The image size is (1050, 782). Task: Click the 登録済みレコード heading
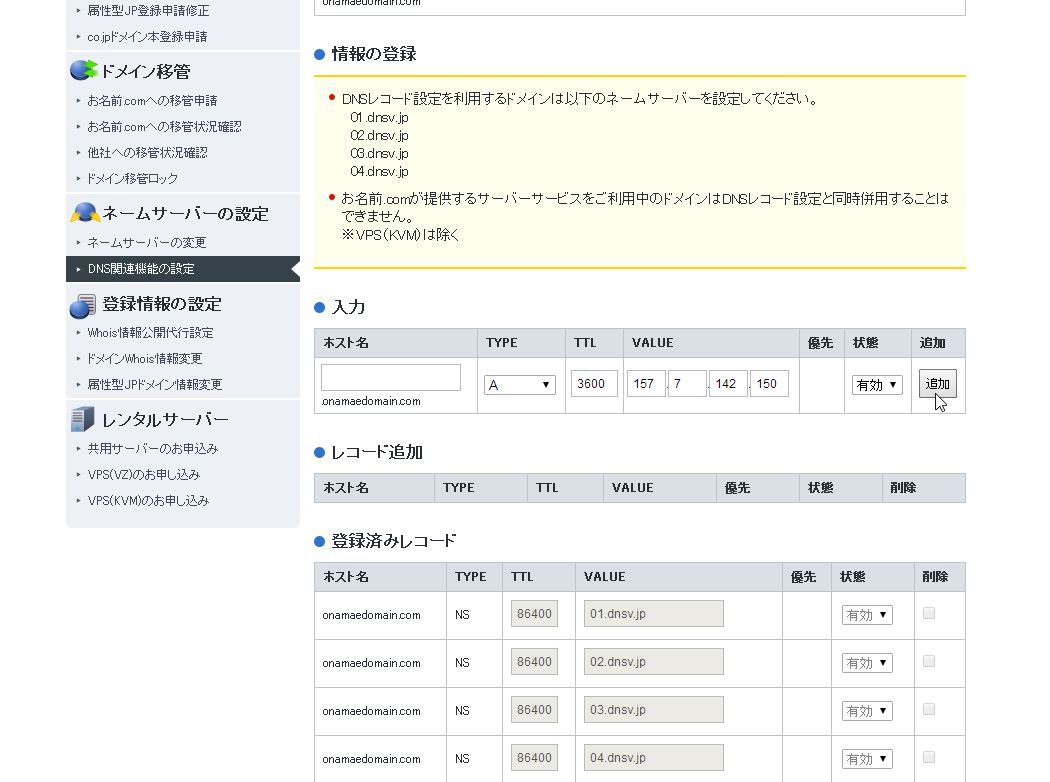[394, 541]
